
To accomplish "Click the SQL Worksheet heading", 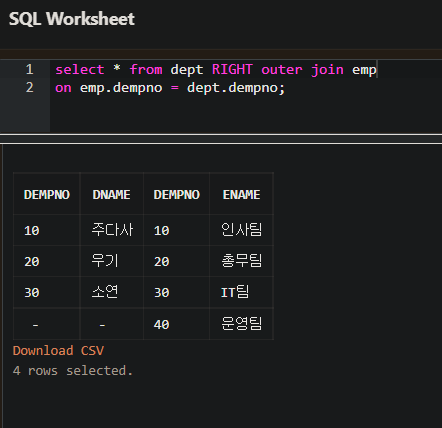I will [x=72, y=19].
